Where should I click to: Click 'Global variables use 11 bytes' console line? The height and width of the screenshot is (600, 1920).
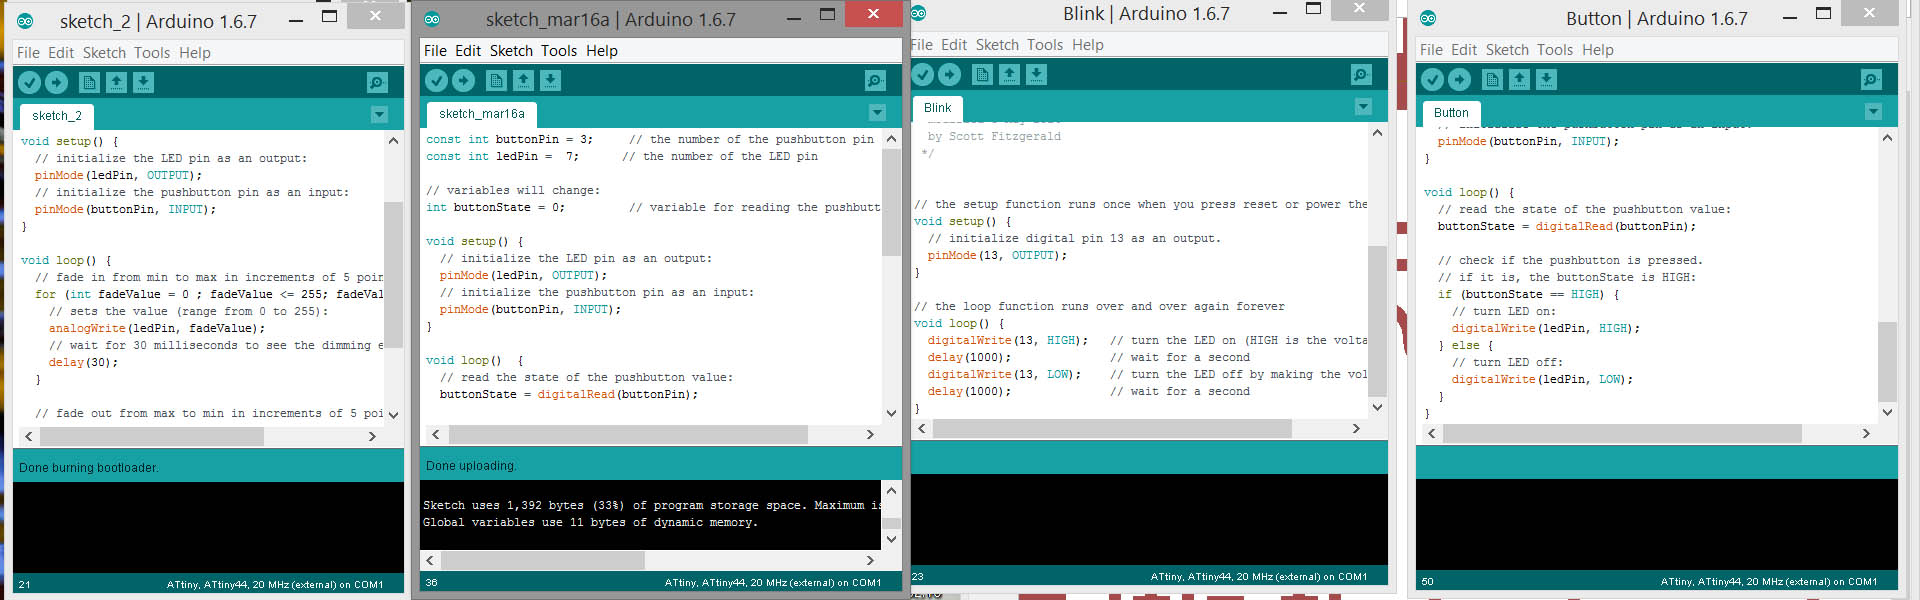(x=590, y=522)
